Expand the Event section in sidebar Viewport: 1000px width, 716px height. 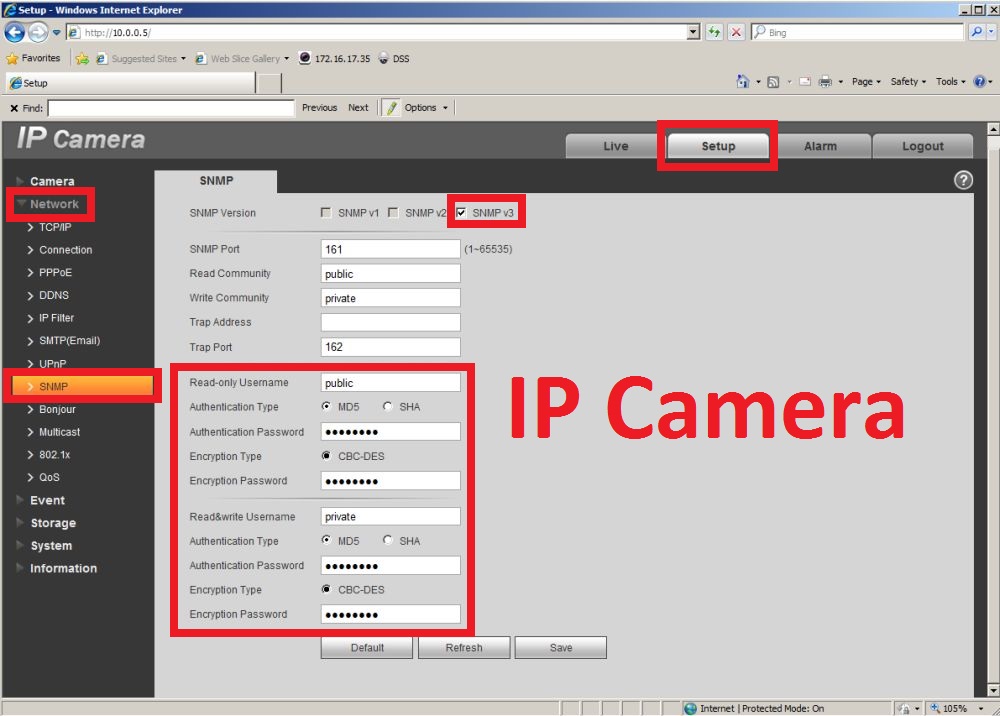tap(47, 500)
